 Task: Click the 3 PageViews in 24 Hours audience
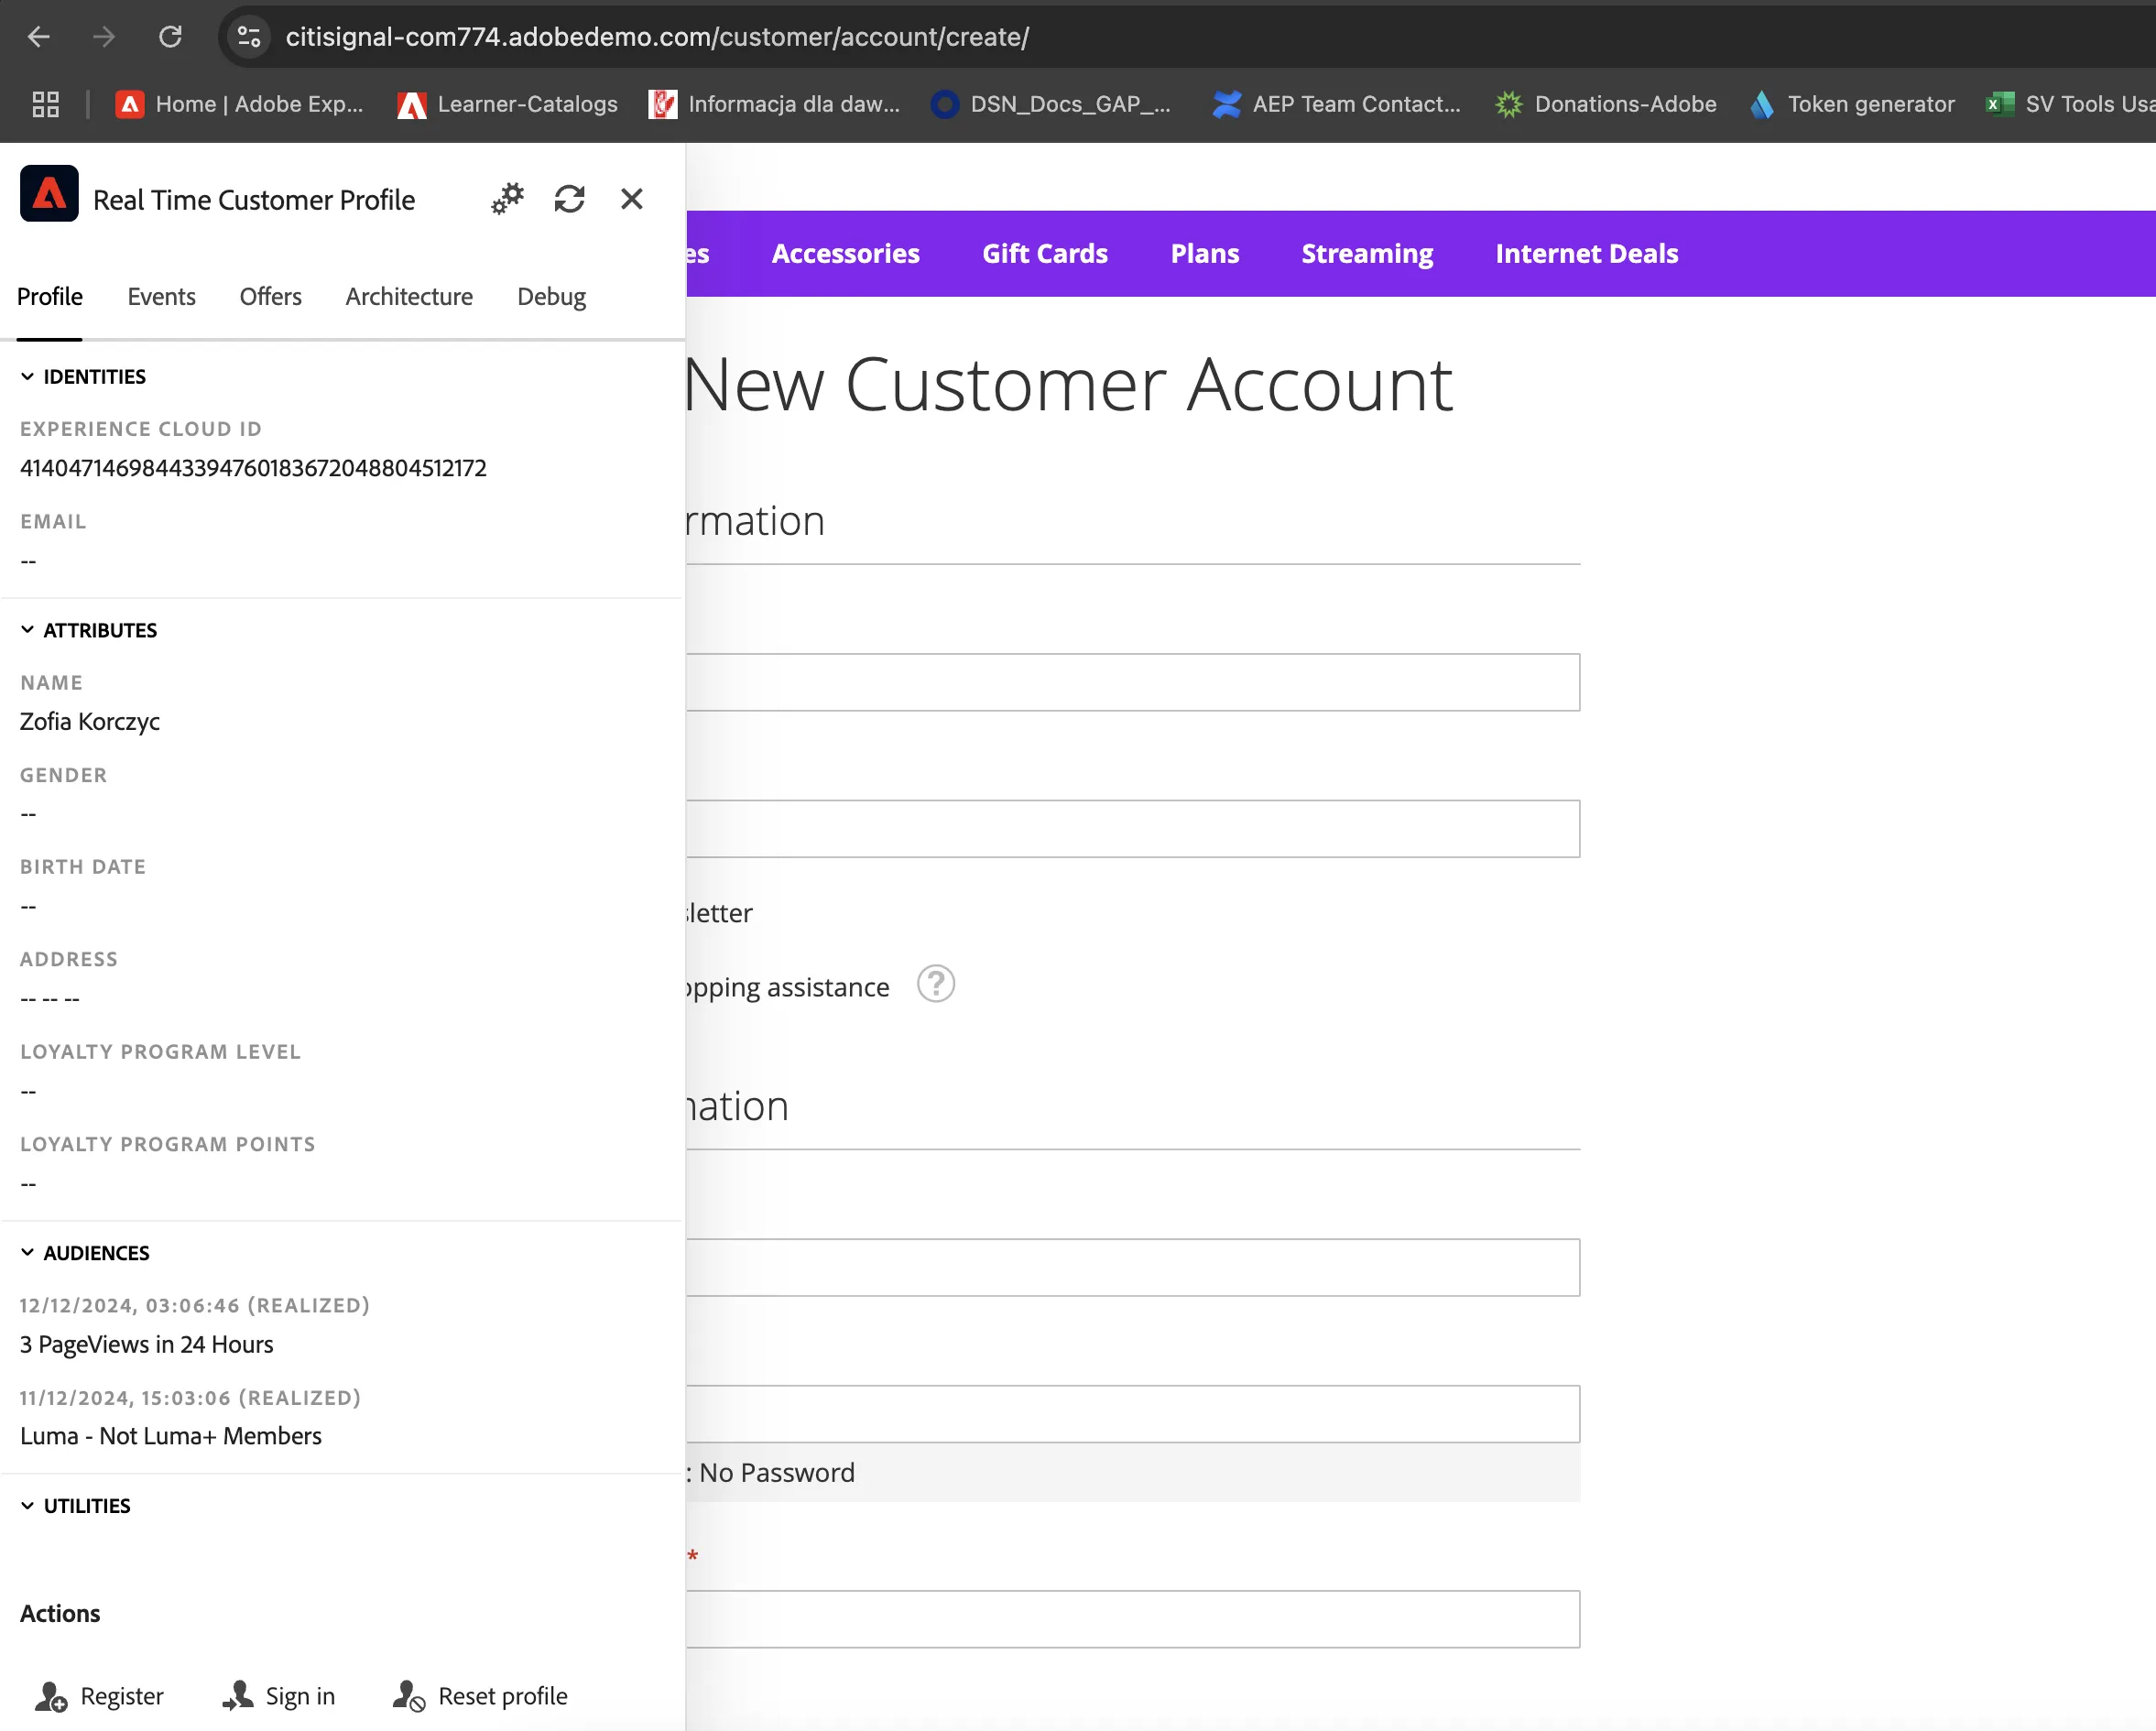146,1345
